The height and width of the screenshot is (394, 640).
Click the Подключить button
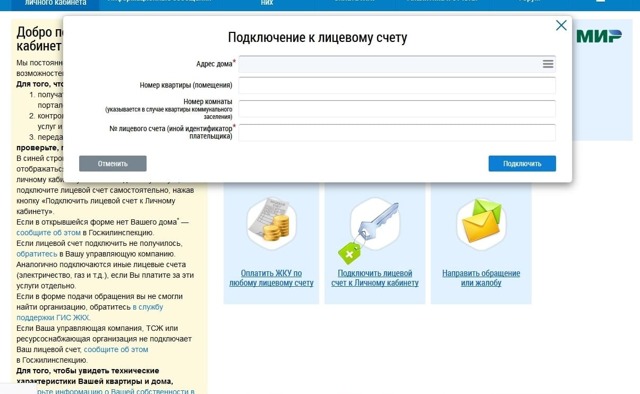[x=522, y=163]
